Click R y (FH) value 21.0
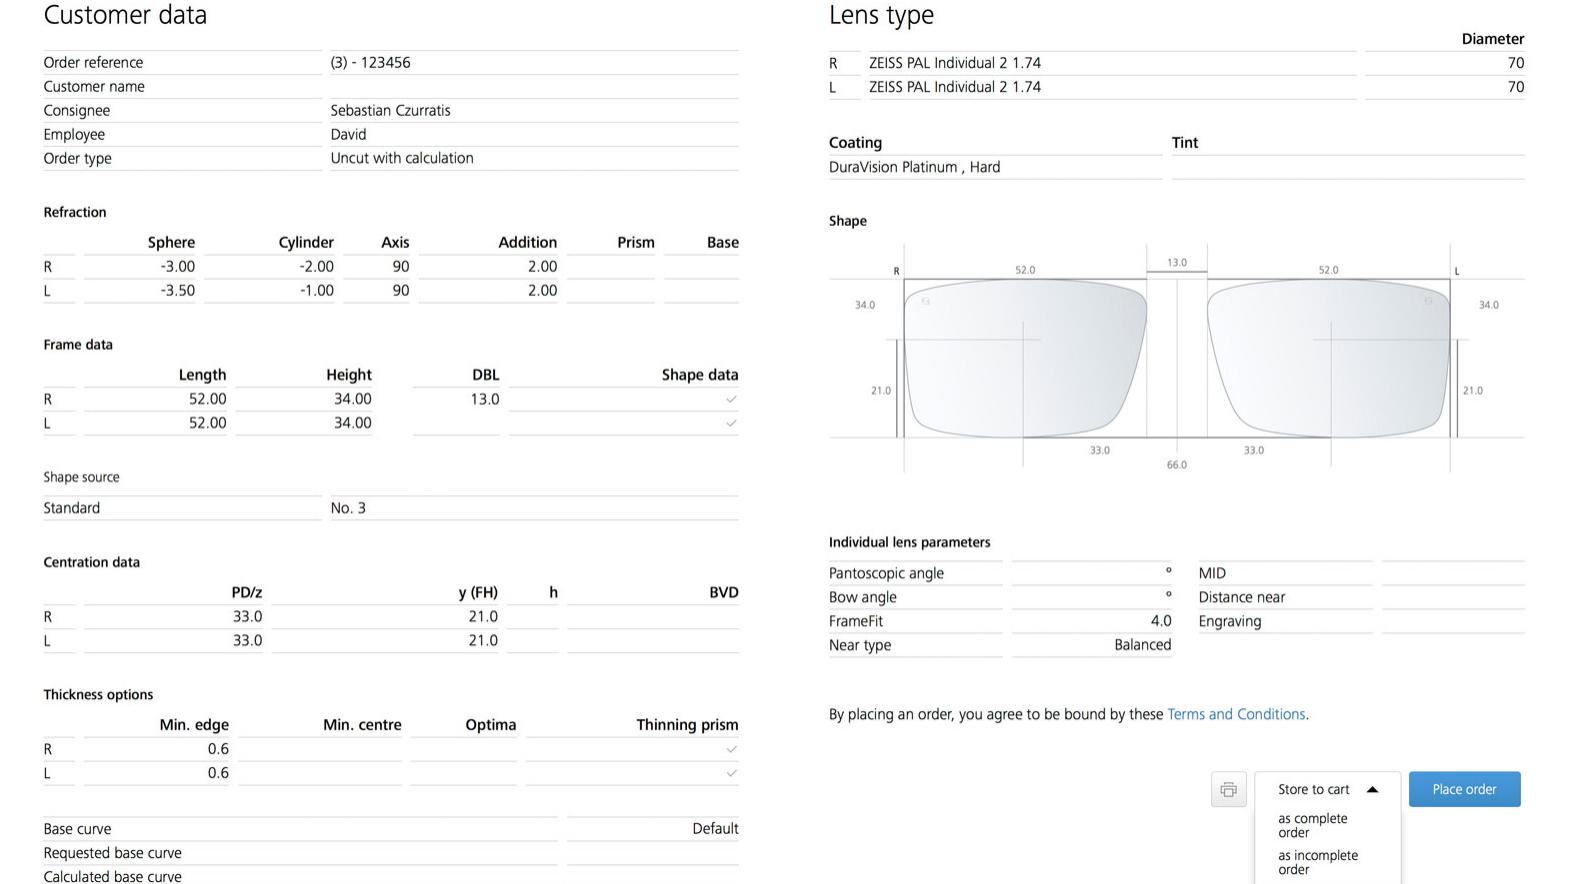 (x=483, y=617)
